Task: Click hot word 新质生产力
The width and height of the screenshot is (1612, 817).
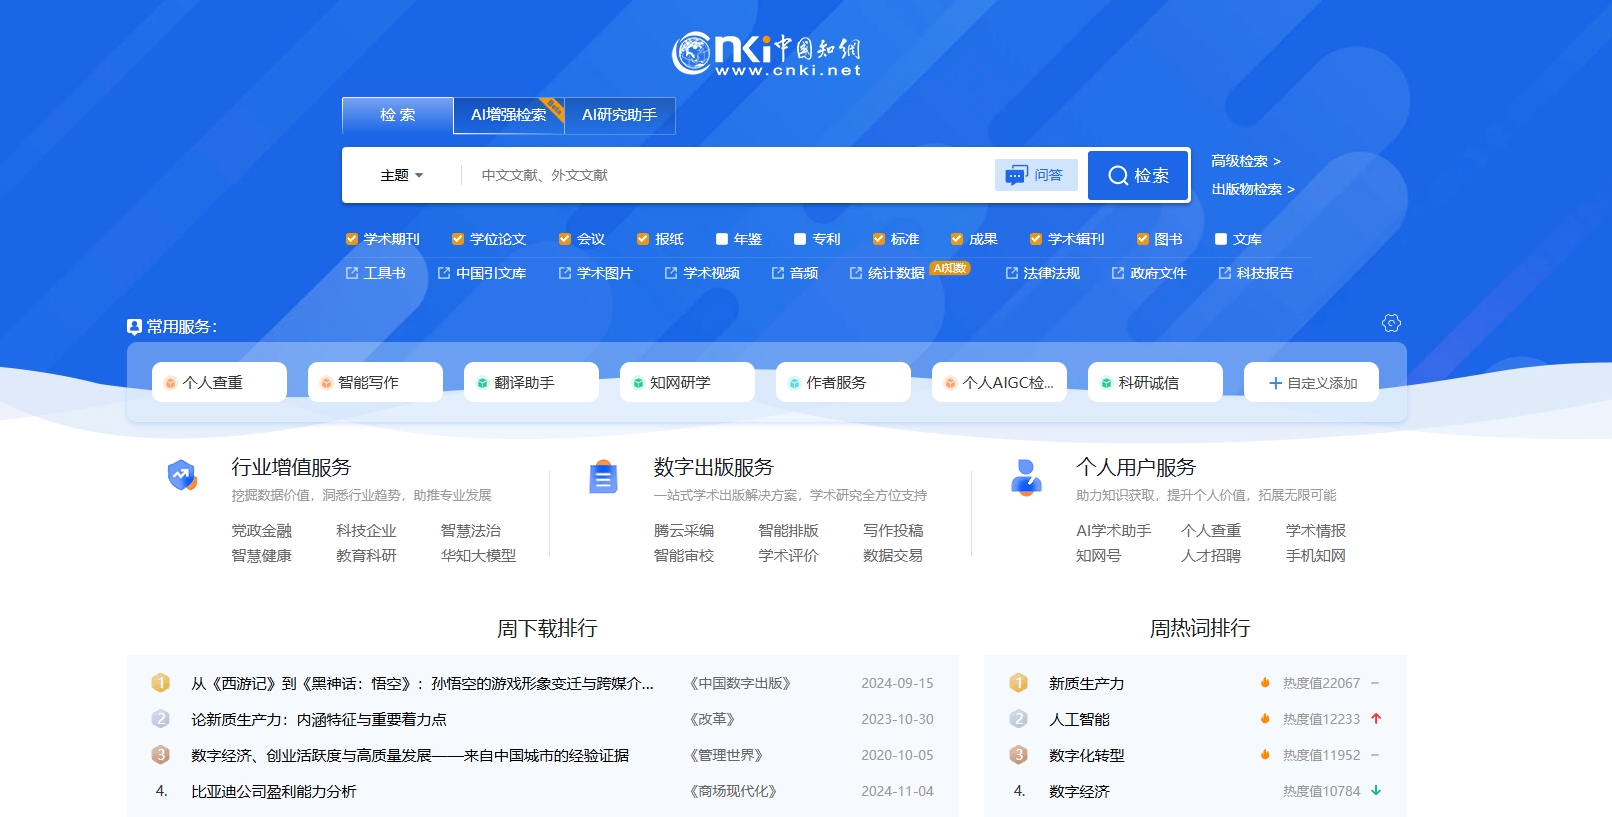Action: pos(1086,684)
